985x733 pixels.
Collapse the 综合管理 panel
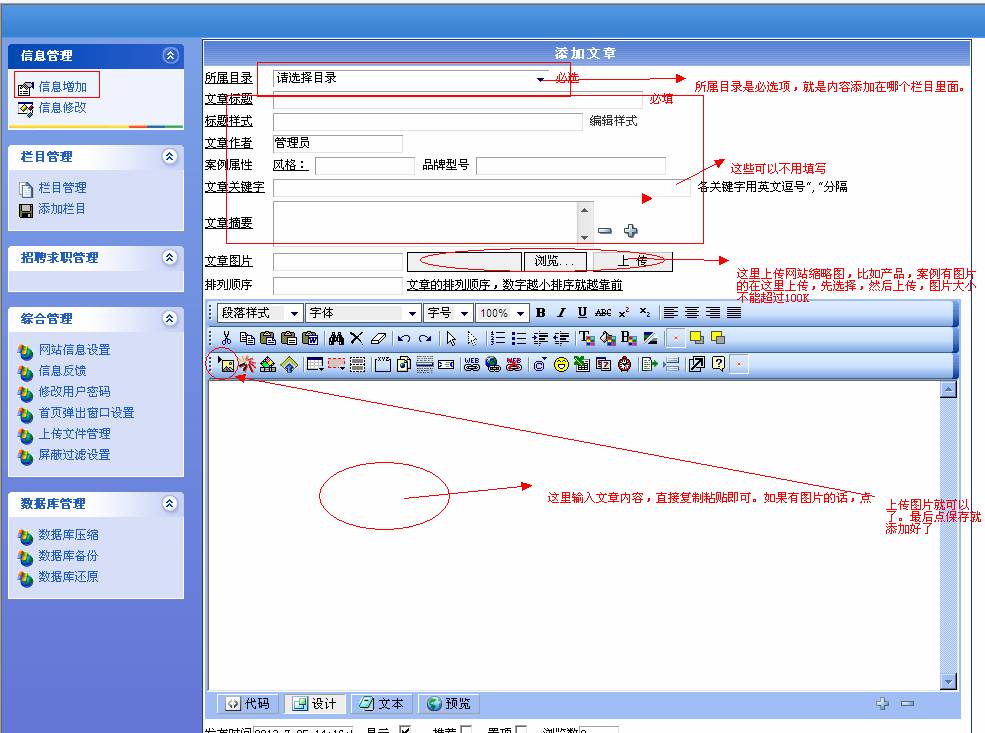click(x=168, y=319)
